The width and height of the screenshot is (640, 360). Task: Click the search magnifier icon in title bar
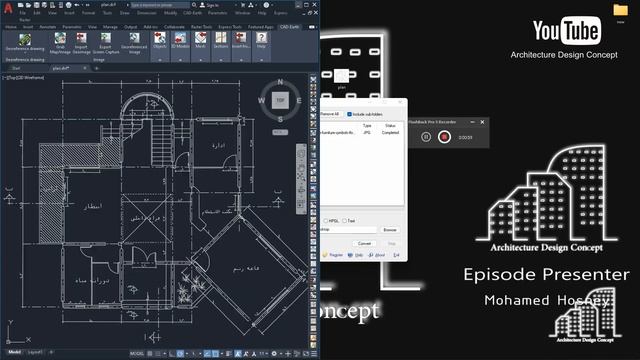click(x=194, y=5)
